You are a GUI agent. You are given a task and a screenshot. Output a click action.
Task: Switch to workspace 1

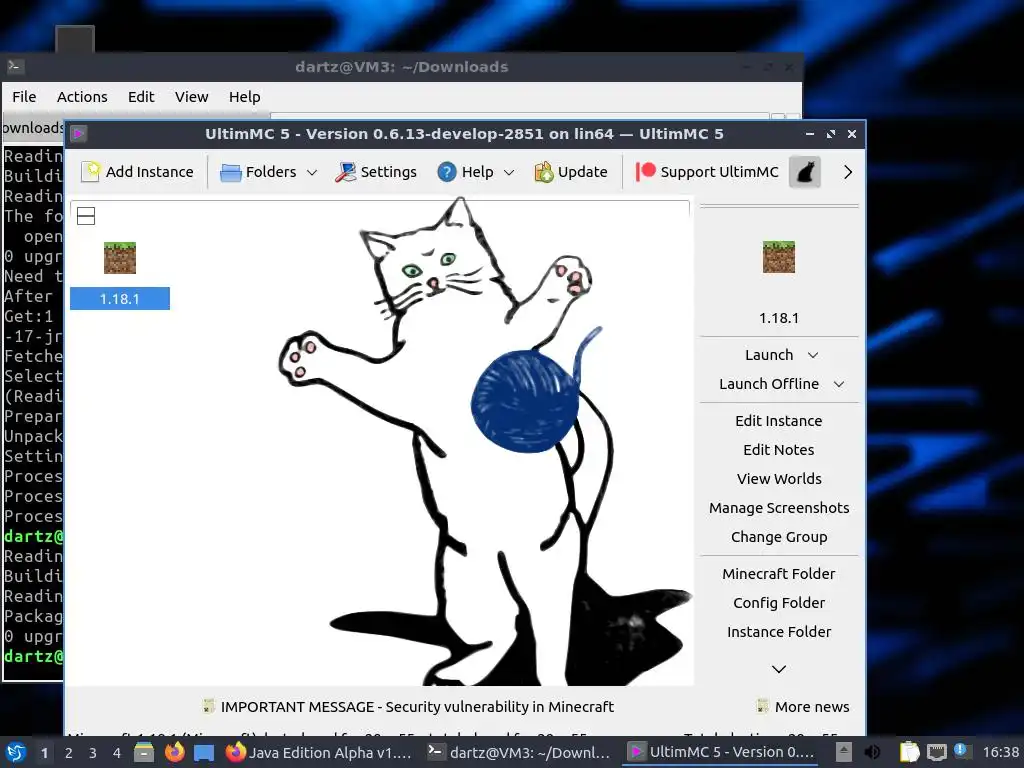[x=44, y=753]
